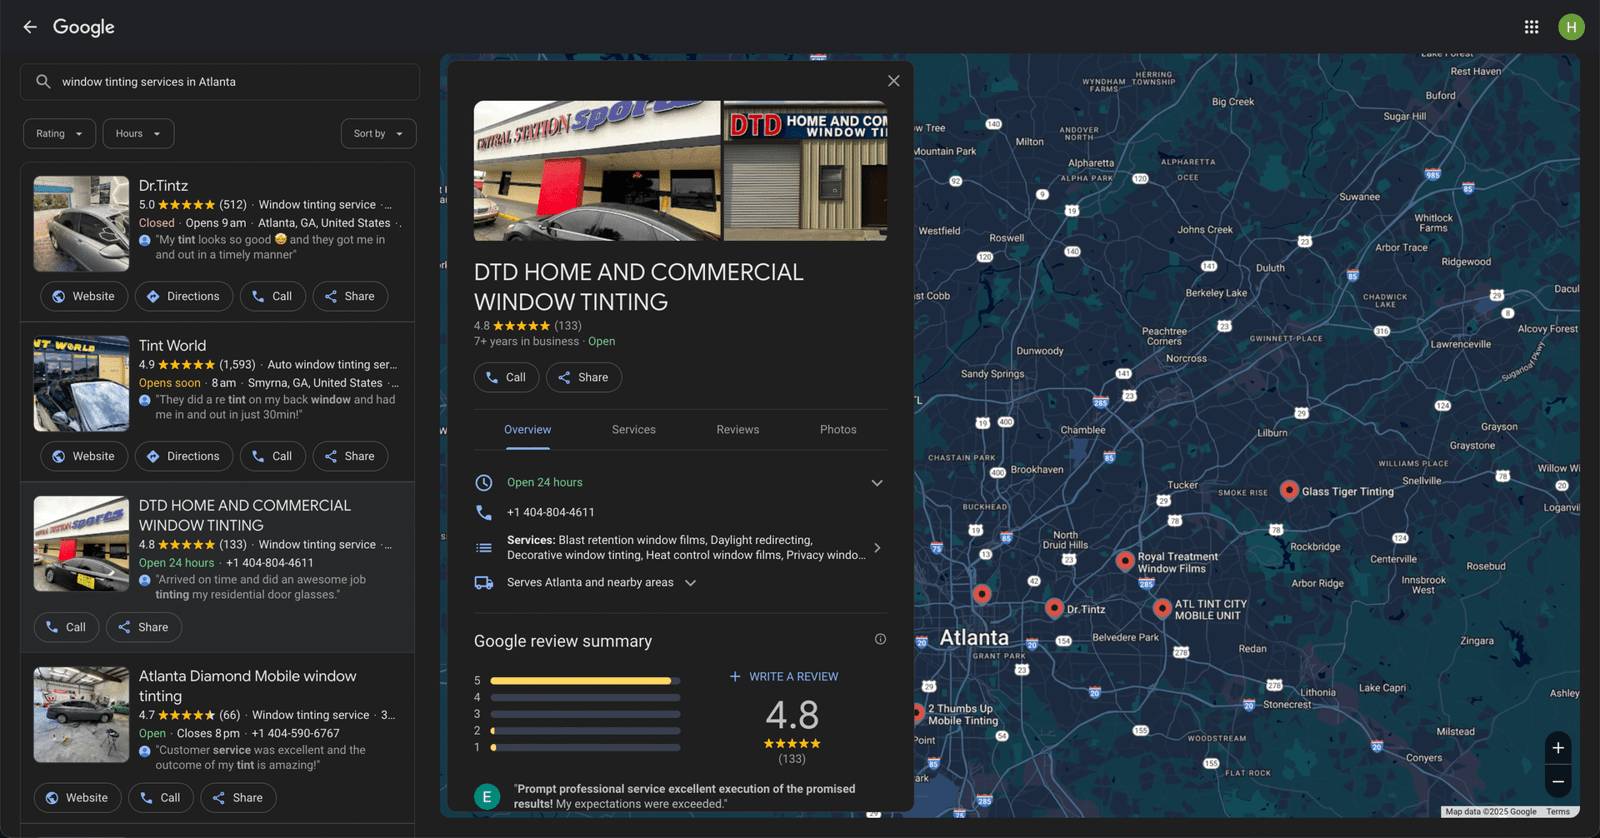The height and width of the screenshot is (838, 1600).
Task: Select the Royal Treatment Window Films pin
Action: [x=1125, y=561]
